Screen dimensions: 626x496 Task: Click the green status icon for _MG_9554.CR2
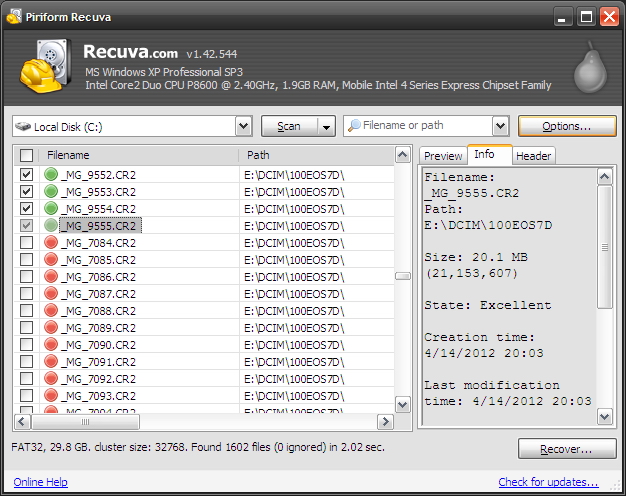[x=51, y=209]
